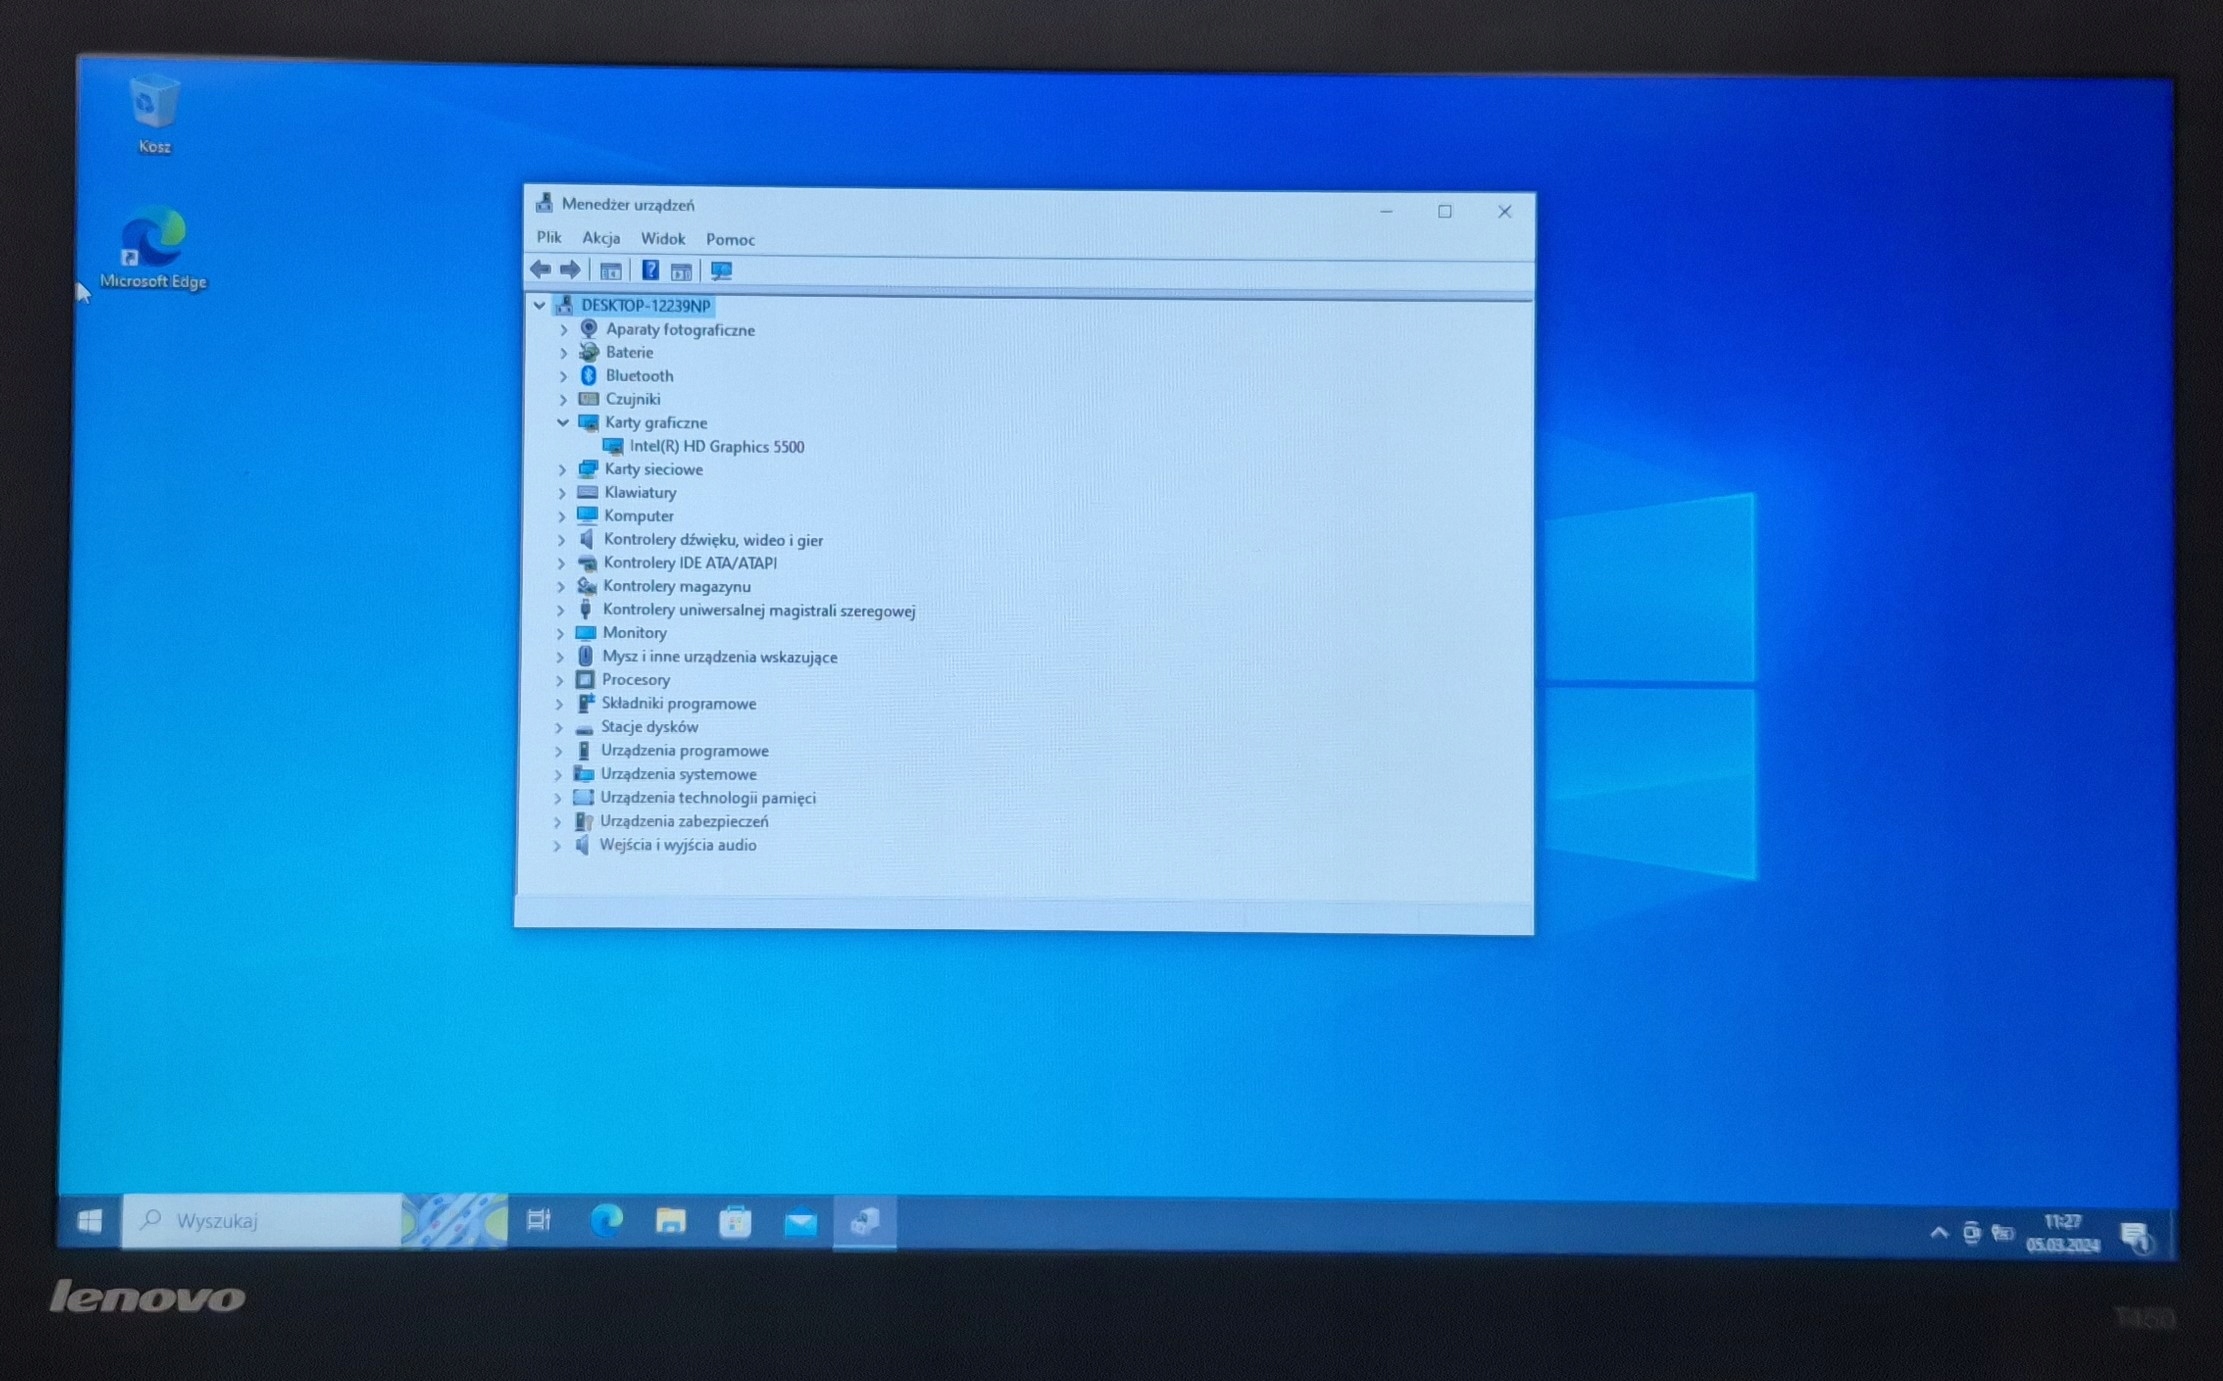
Task: Click the Back arrow in Device Manager toolbar
Action: pyautogui.click(x=540, y=270)
